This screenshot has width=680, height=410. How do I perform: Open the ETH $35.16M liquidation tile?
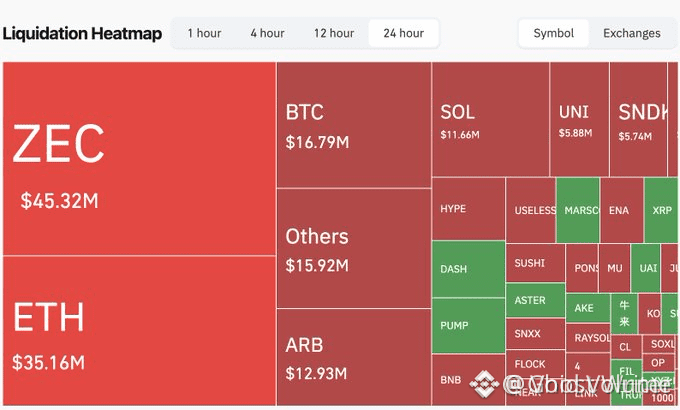(x=139, y=331)
